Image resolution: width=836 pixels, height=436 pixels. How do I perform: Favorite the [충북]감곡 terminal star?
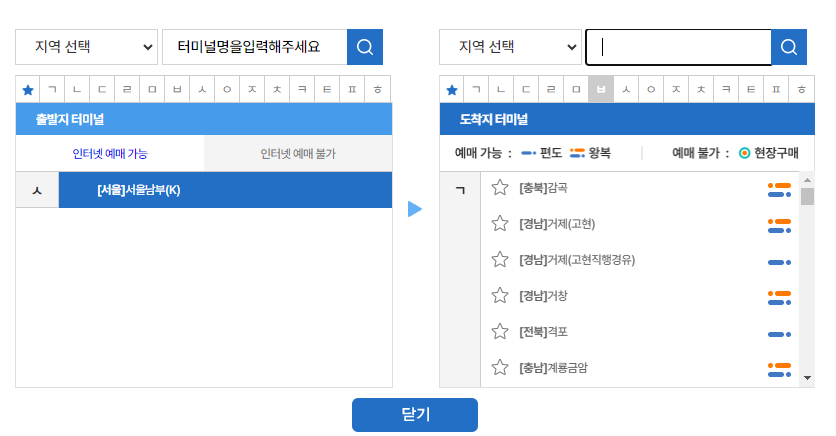[500, 188]
